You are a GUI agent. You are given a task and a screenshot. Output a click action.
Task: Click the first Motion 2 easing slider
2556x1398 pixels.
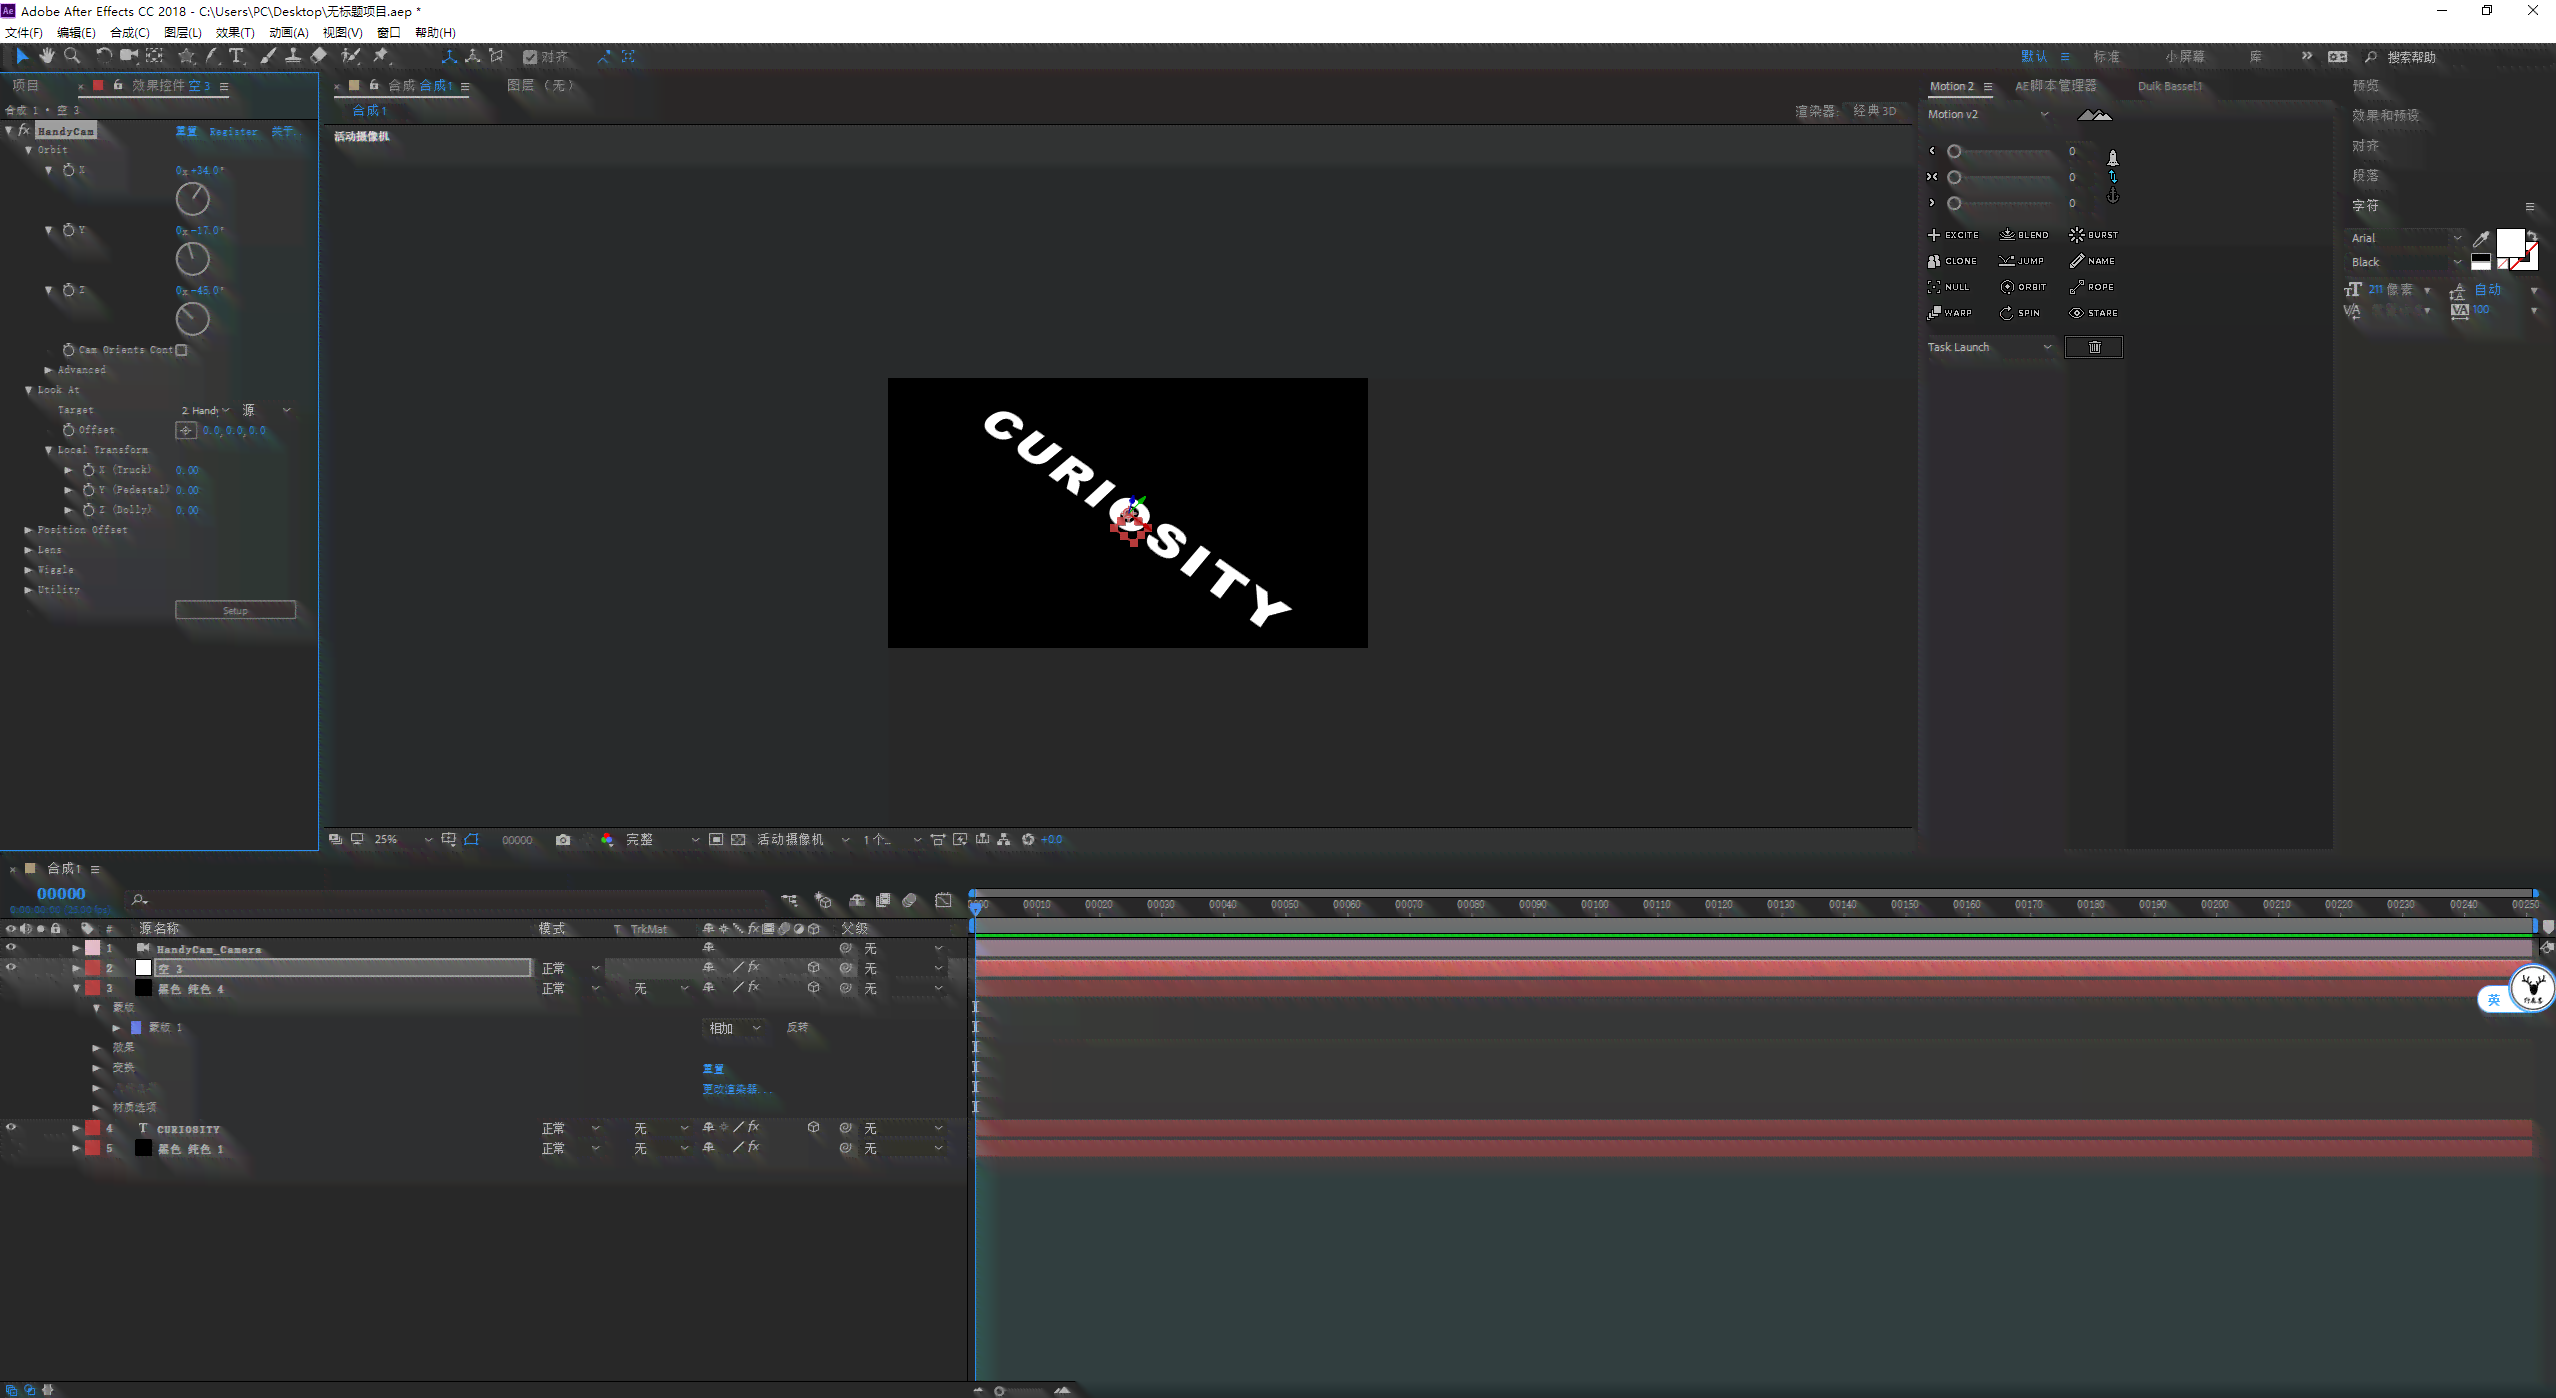pyautogui.click(x=1998, y=151)
